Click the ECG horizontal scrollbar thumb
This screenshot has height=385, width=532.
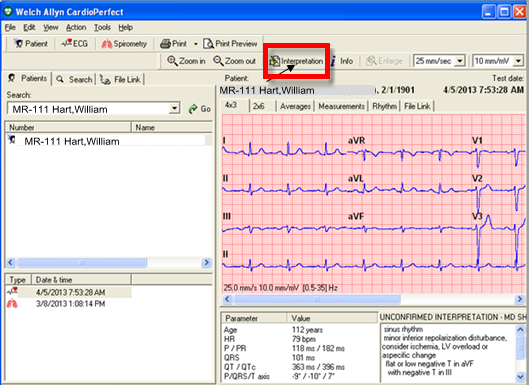(x=317, y=299)
